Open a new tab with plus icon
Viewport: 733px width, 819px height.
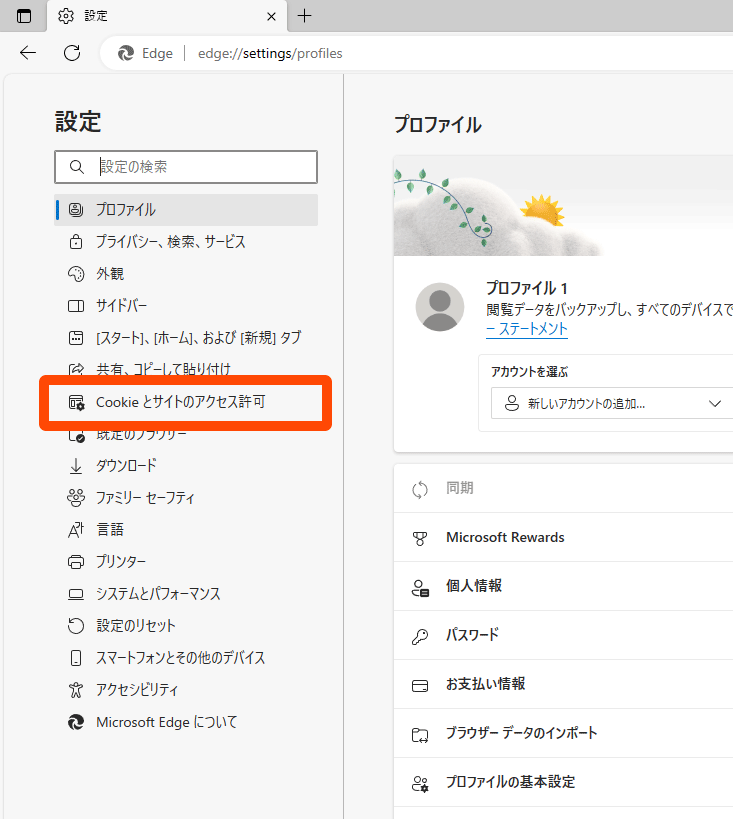pos(305,16)
